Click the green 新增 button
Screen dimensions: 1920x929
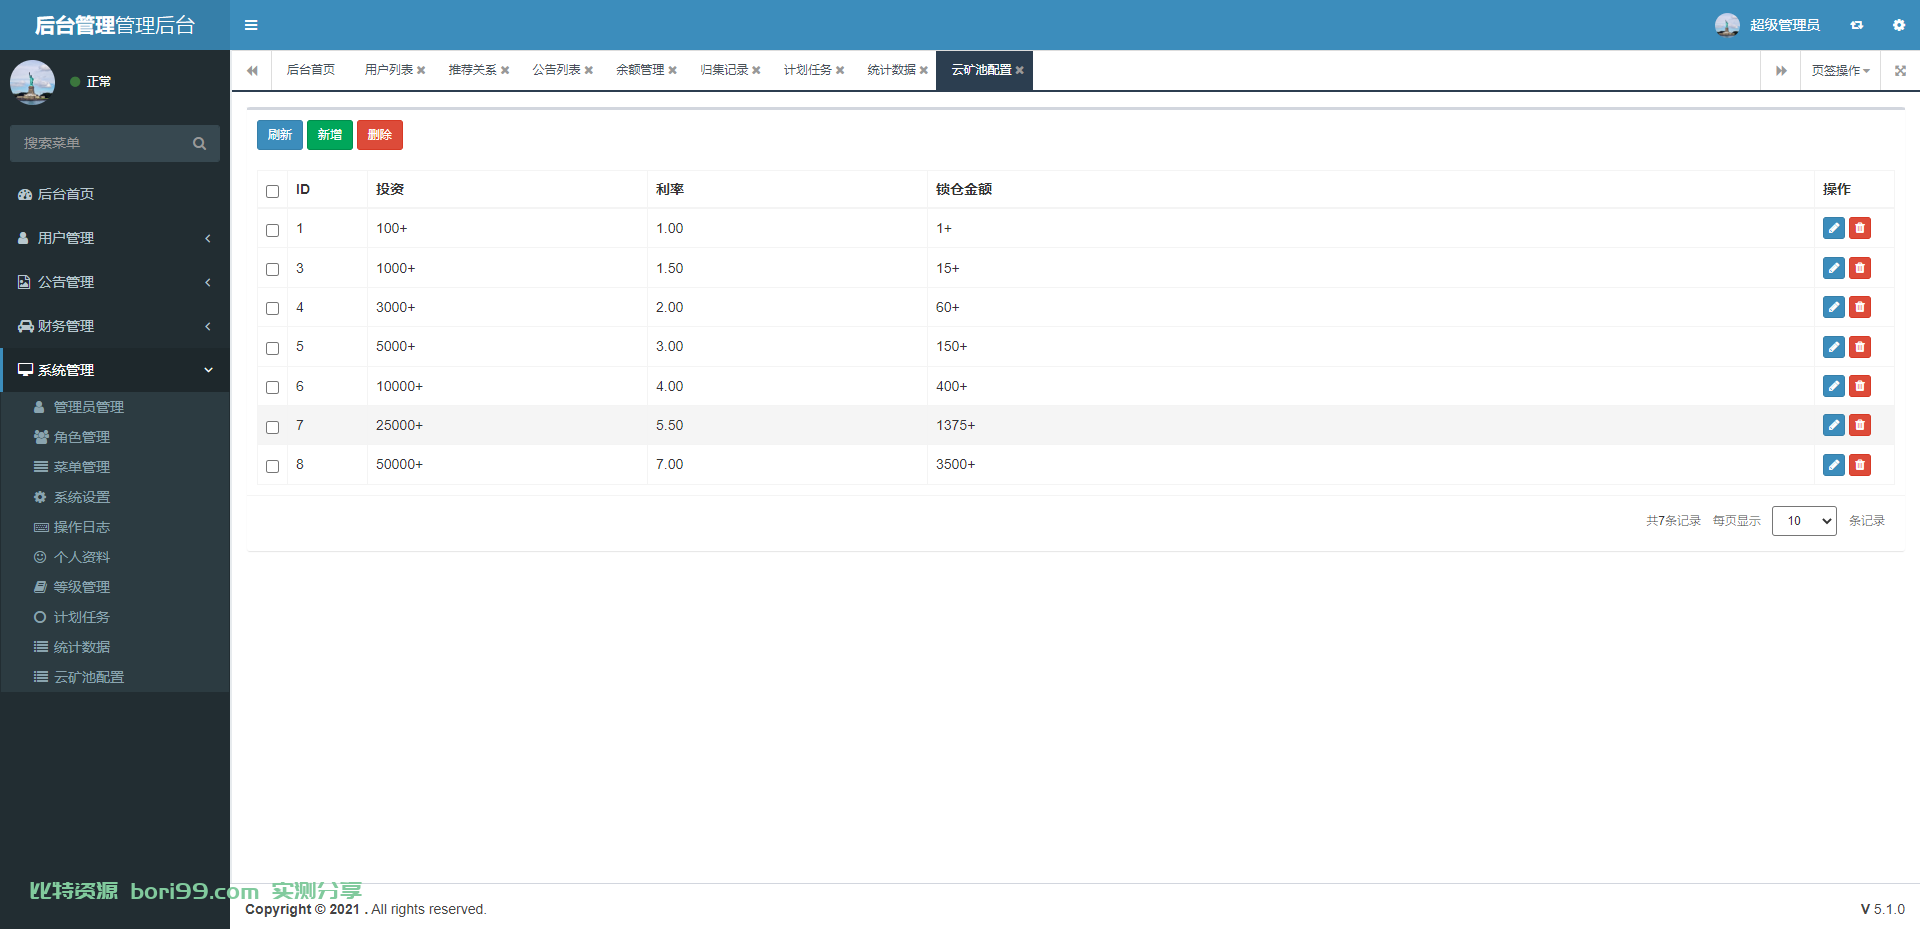[330, 135]
